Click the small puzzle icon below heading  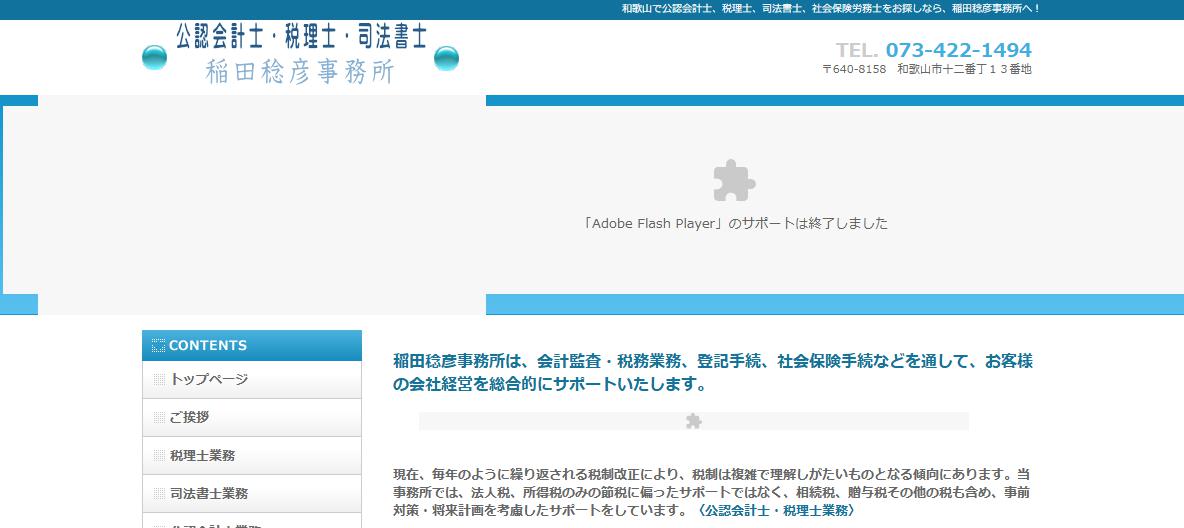(x=693, y=421)
